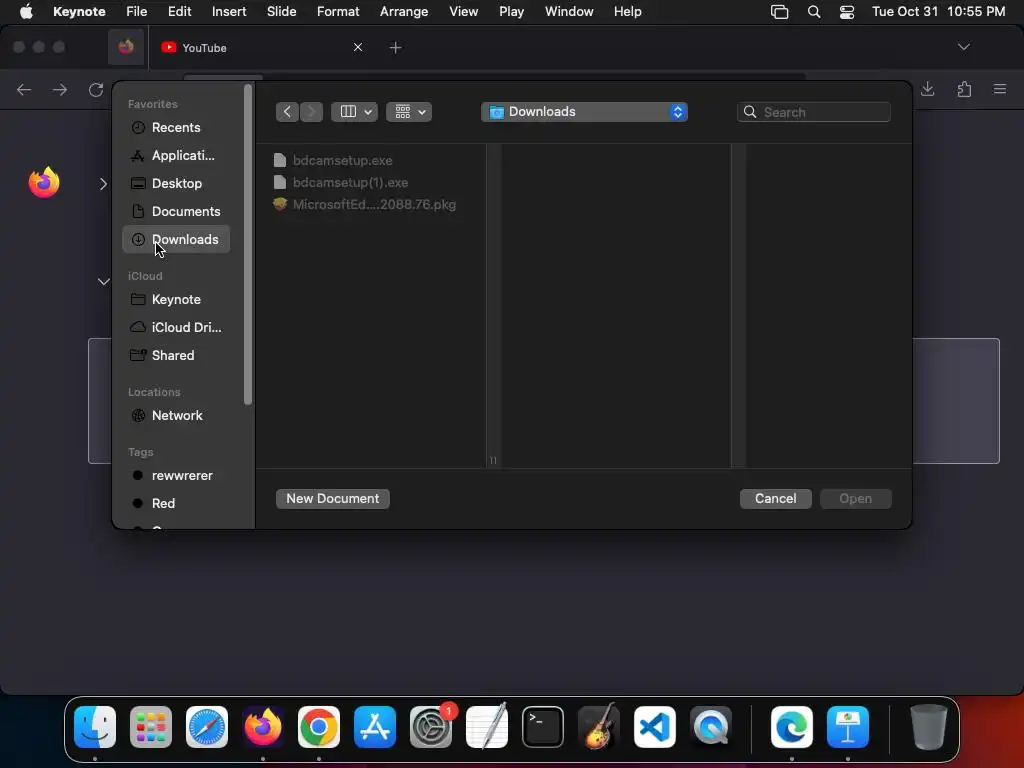Open Keynote iCloud folder in sidebar
Screen dimensions: 1024x768
coord(176,299)
